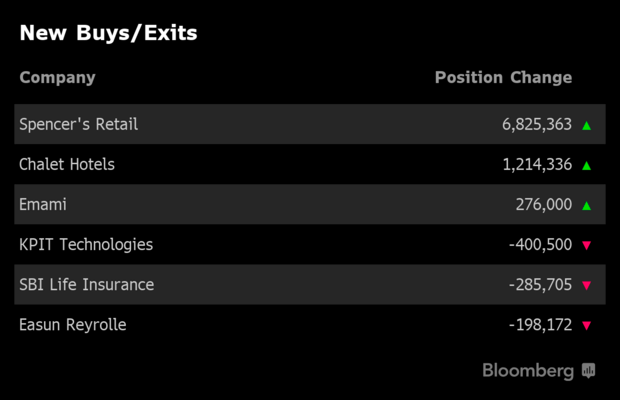
Task: Click the 1,214,336 position change value
Action: pos(537,165)
